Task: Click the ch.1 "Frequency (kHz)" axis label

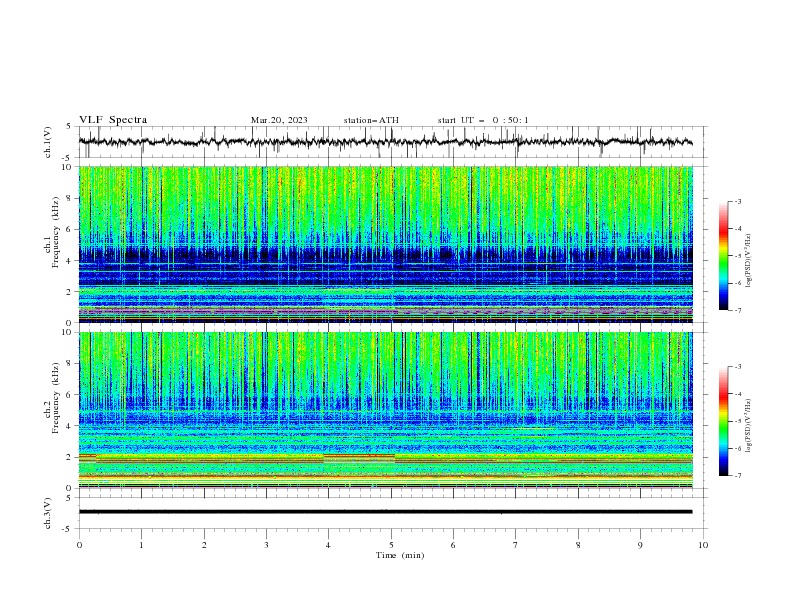Action: point(56,232)
